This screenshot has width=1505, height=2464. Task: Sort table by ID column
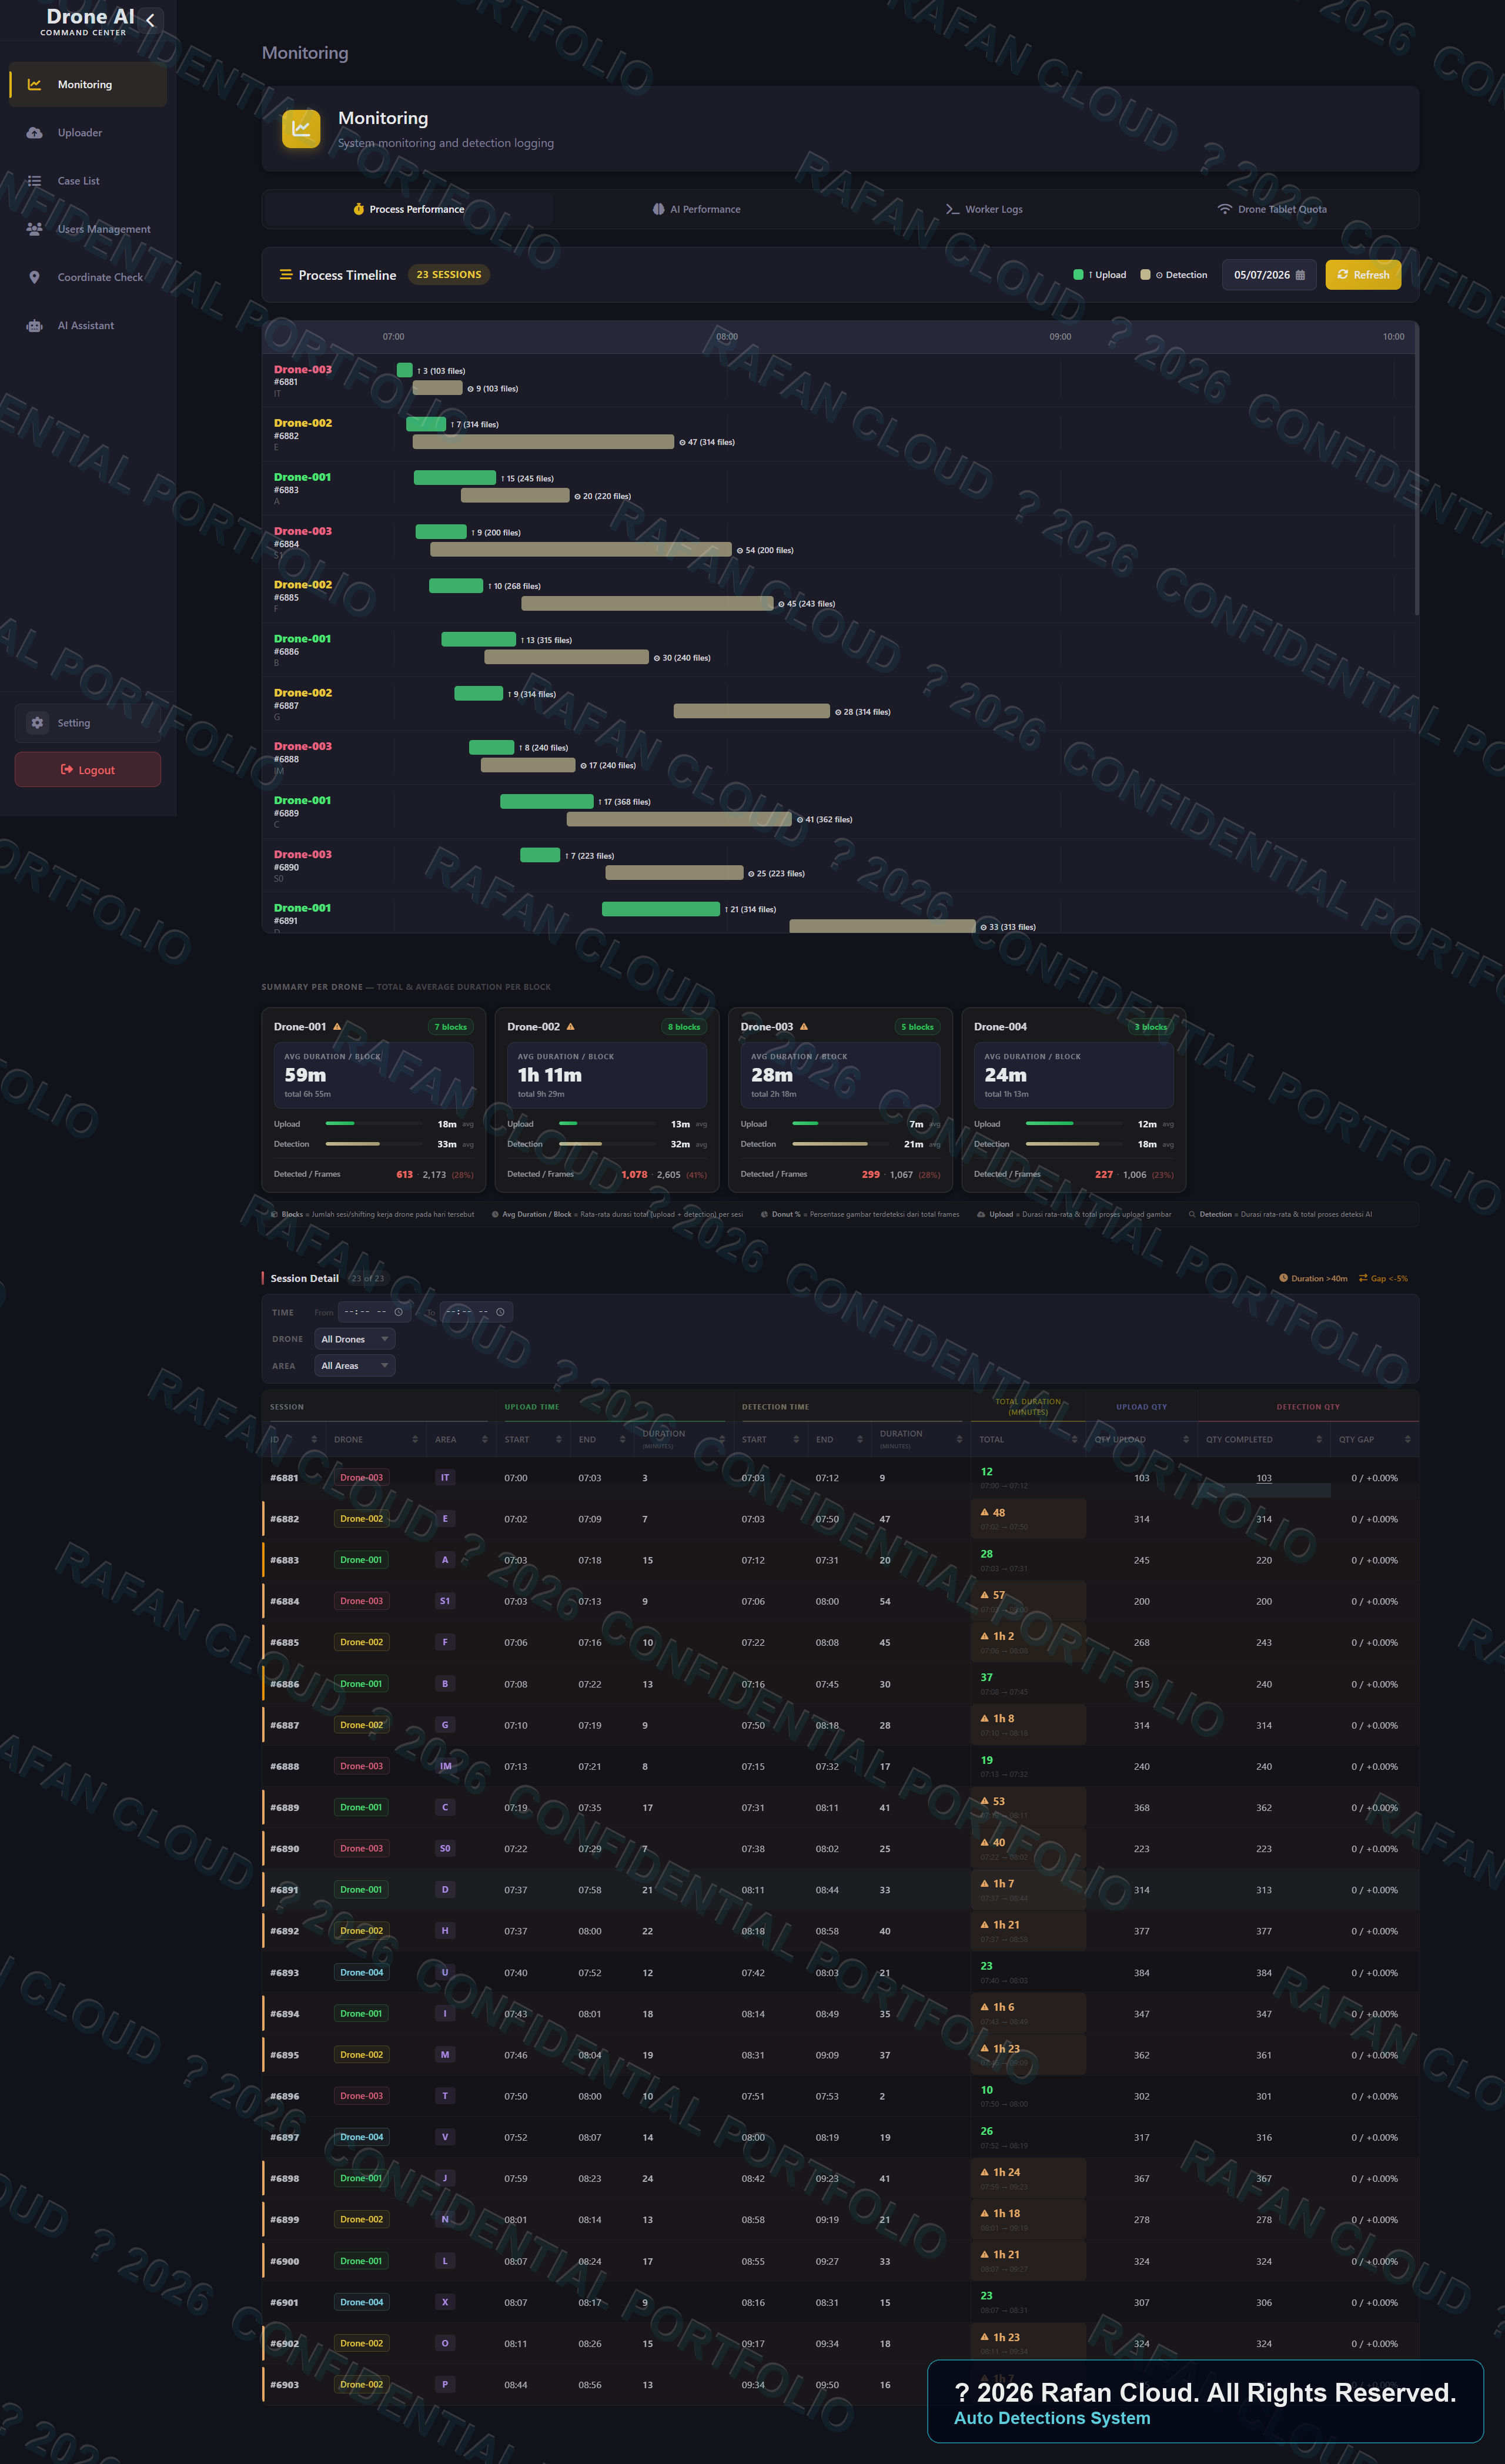click(x=294, y=1440)
